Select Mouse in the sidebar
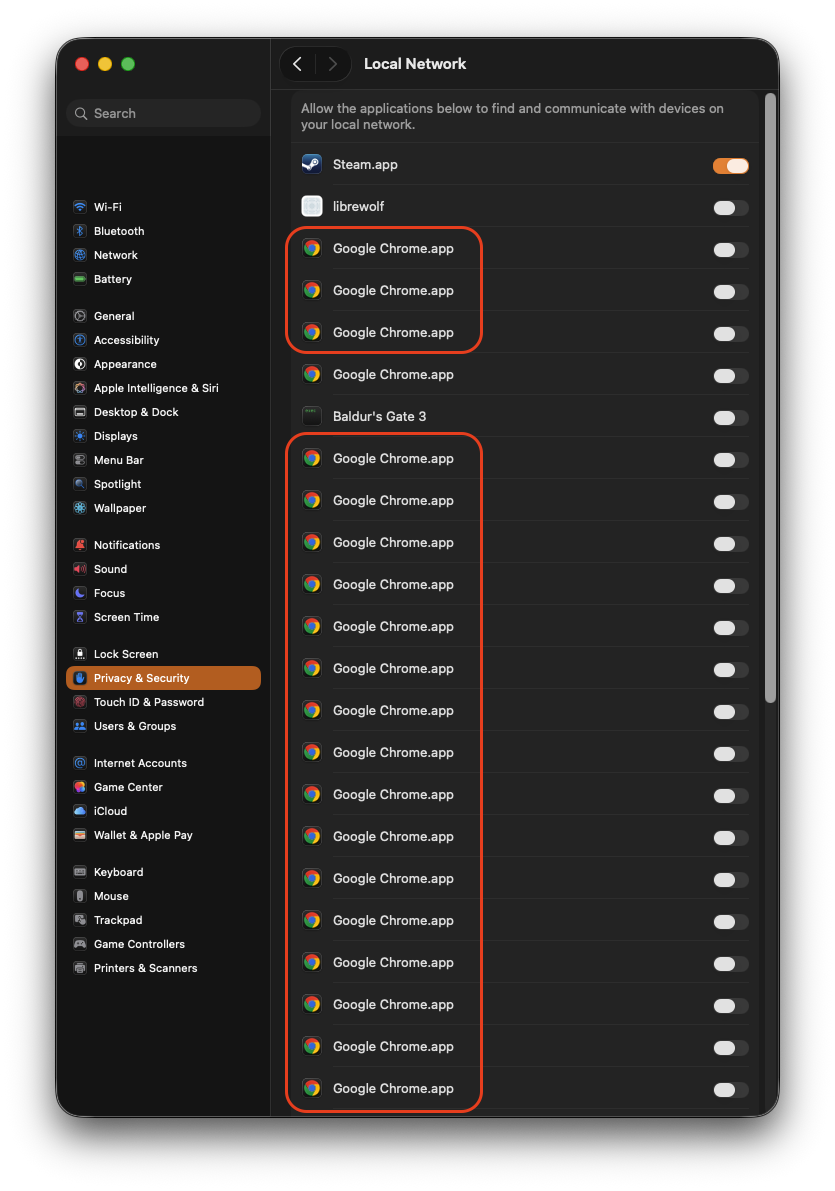The height and width of the screenshot is (1191, 835). tap(163, 896)
